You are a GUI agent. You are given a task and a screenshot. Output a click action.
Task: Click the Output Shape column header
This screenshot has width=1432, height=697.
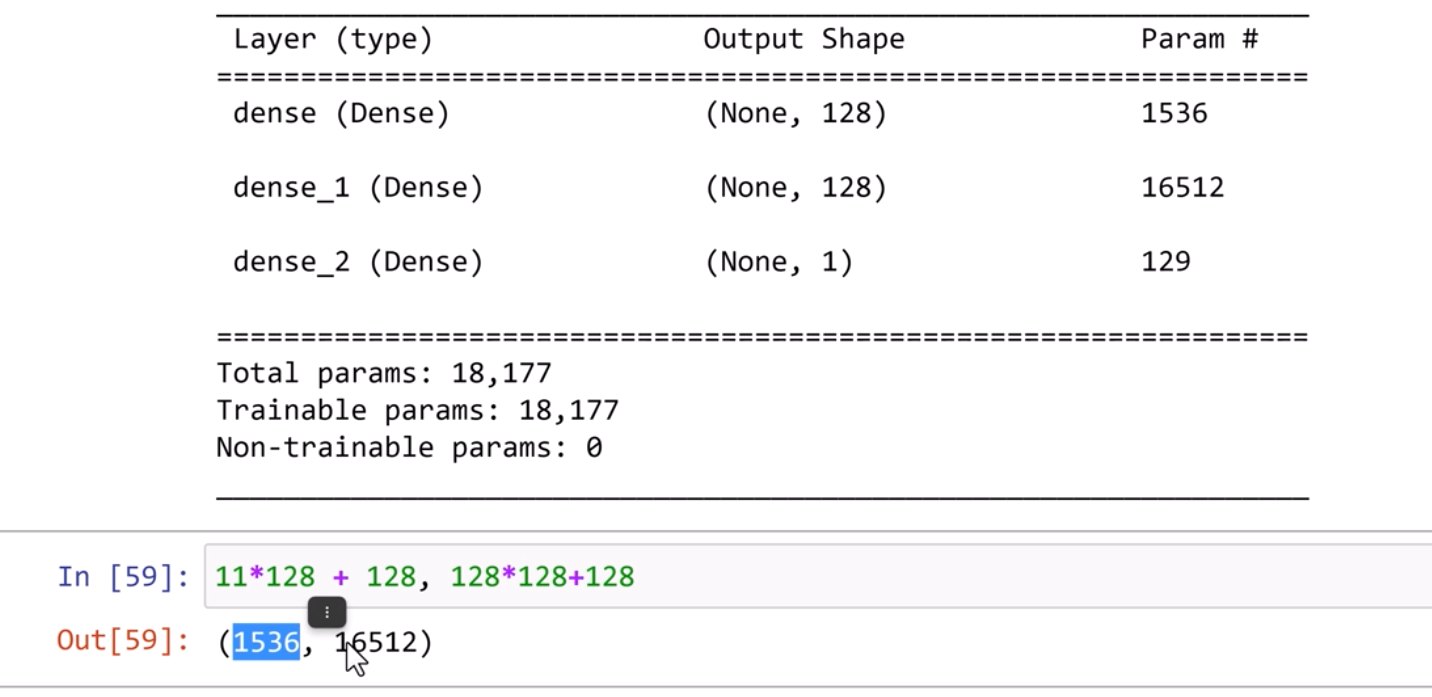click(x=803, y=40)
